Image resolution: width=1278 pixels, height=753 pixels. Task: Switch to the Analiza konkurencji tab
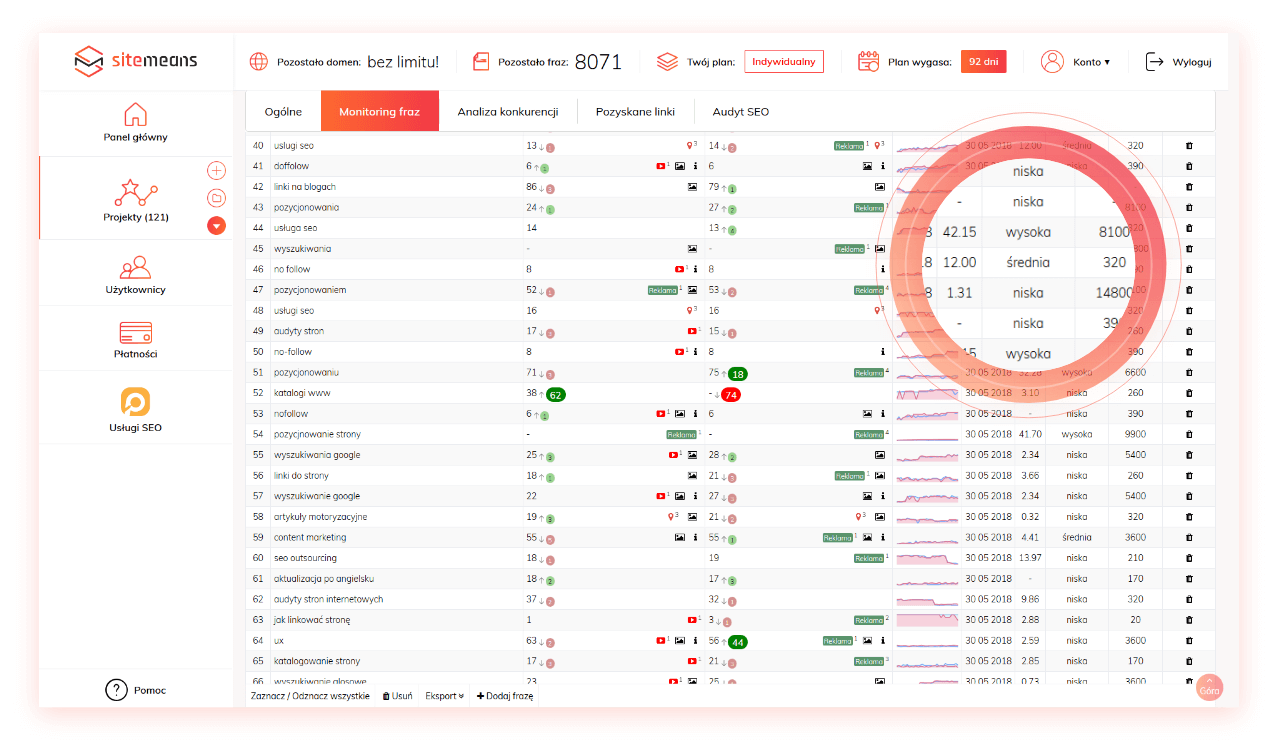pos(507,112)
